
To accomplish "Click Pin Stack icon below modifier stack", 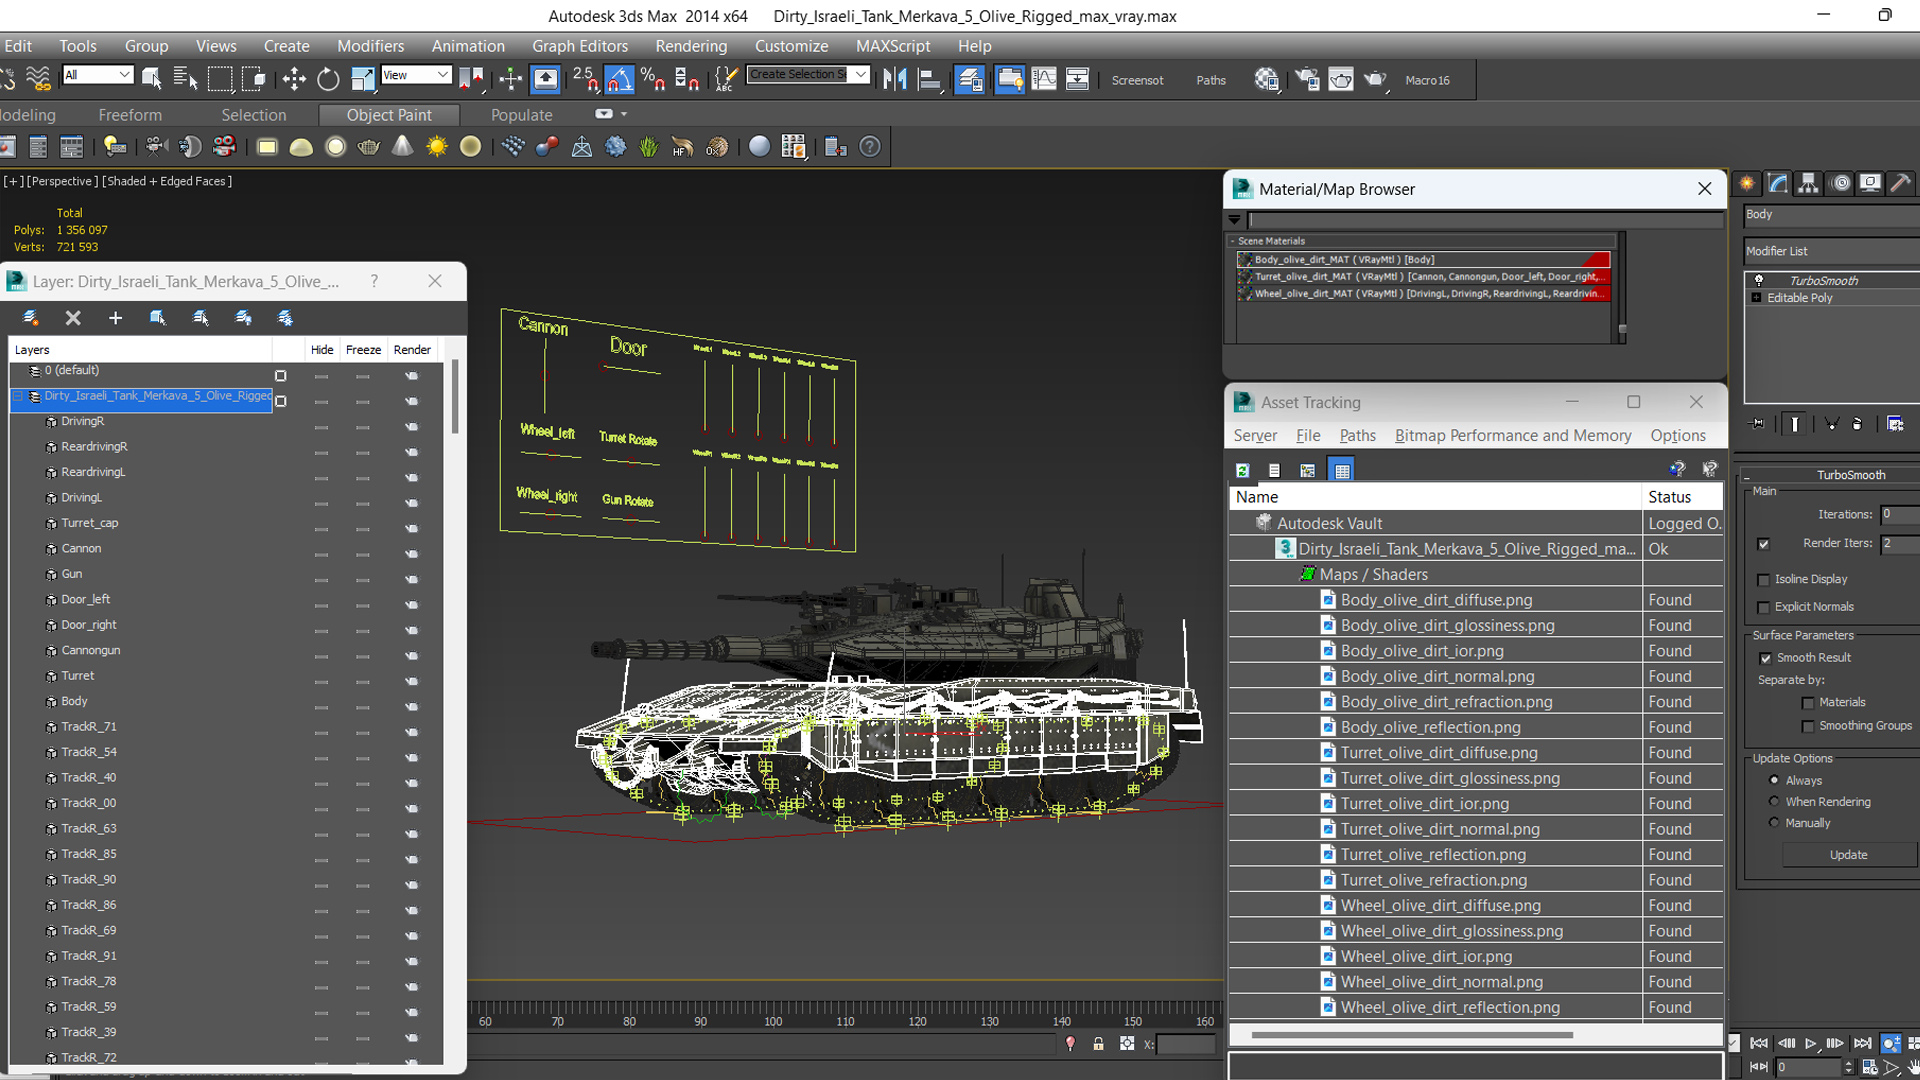I will [x=1757, y=424].
